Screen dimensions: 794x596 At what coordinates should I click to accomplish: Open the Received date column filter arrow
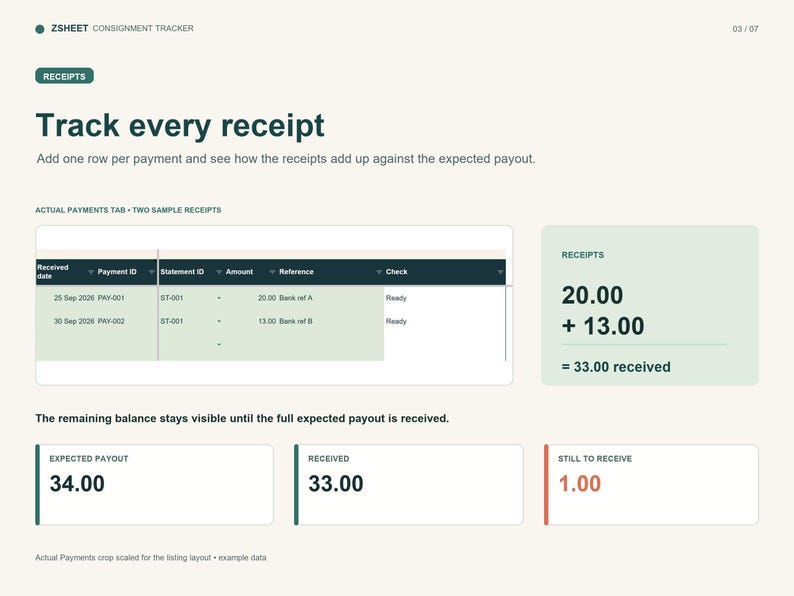pyautogui.click(x=91, y=272)
